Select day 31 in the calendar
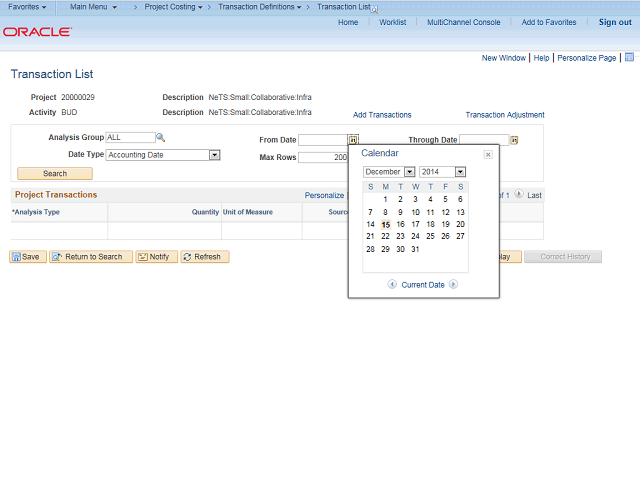Screen dimensions: 640x480 (x=415, y=249)
